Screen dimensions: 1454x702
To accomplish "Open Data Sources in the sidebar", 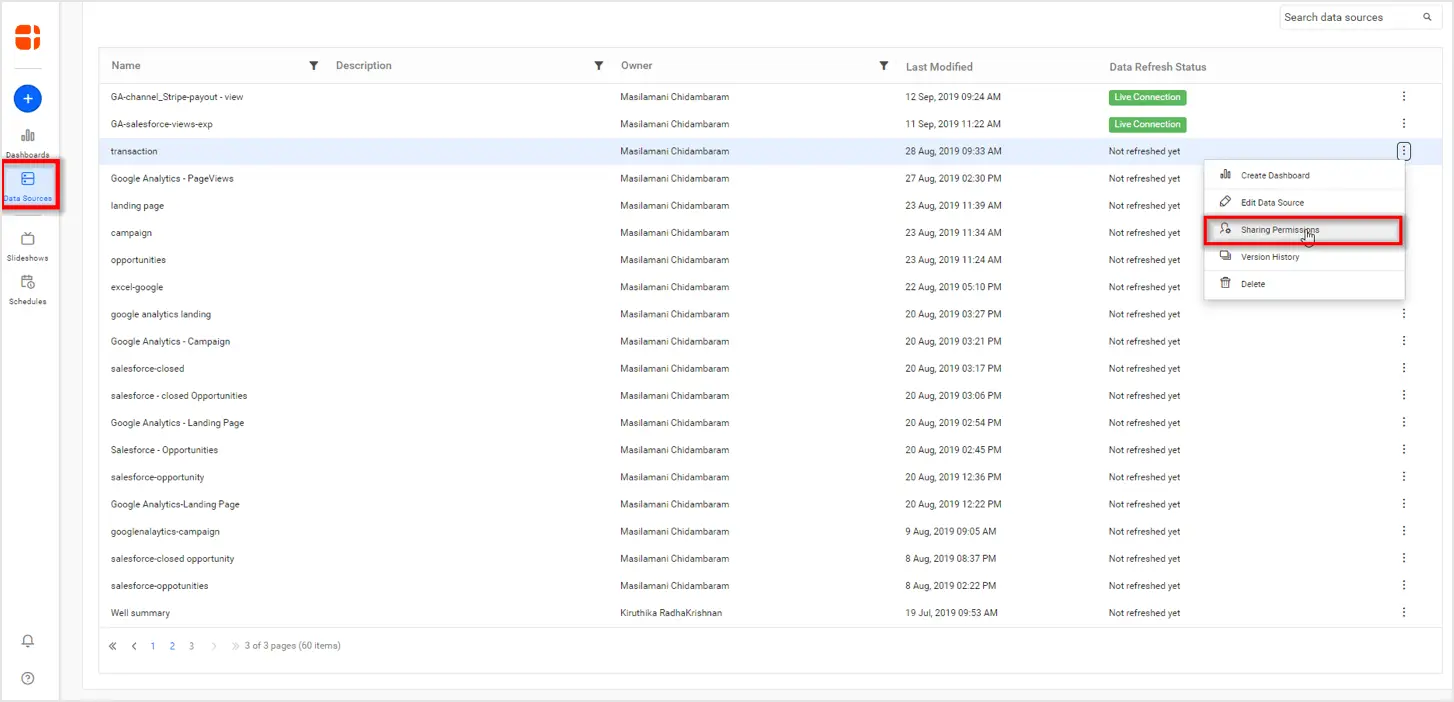I will point(28,185).
